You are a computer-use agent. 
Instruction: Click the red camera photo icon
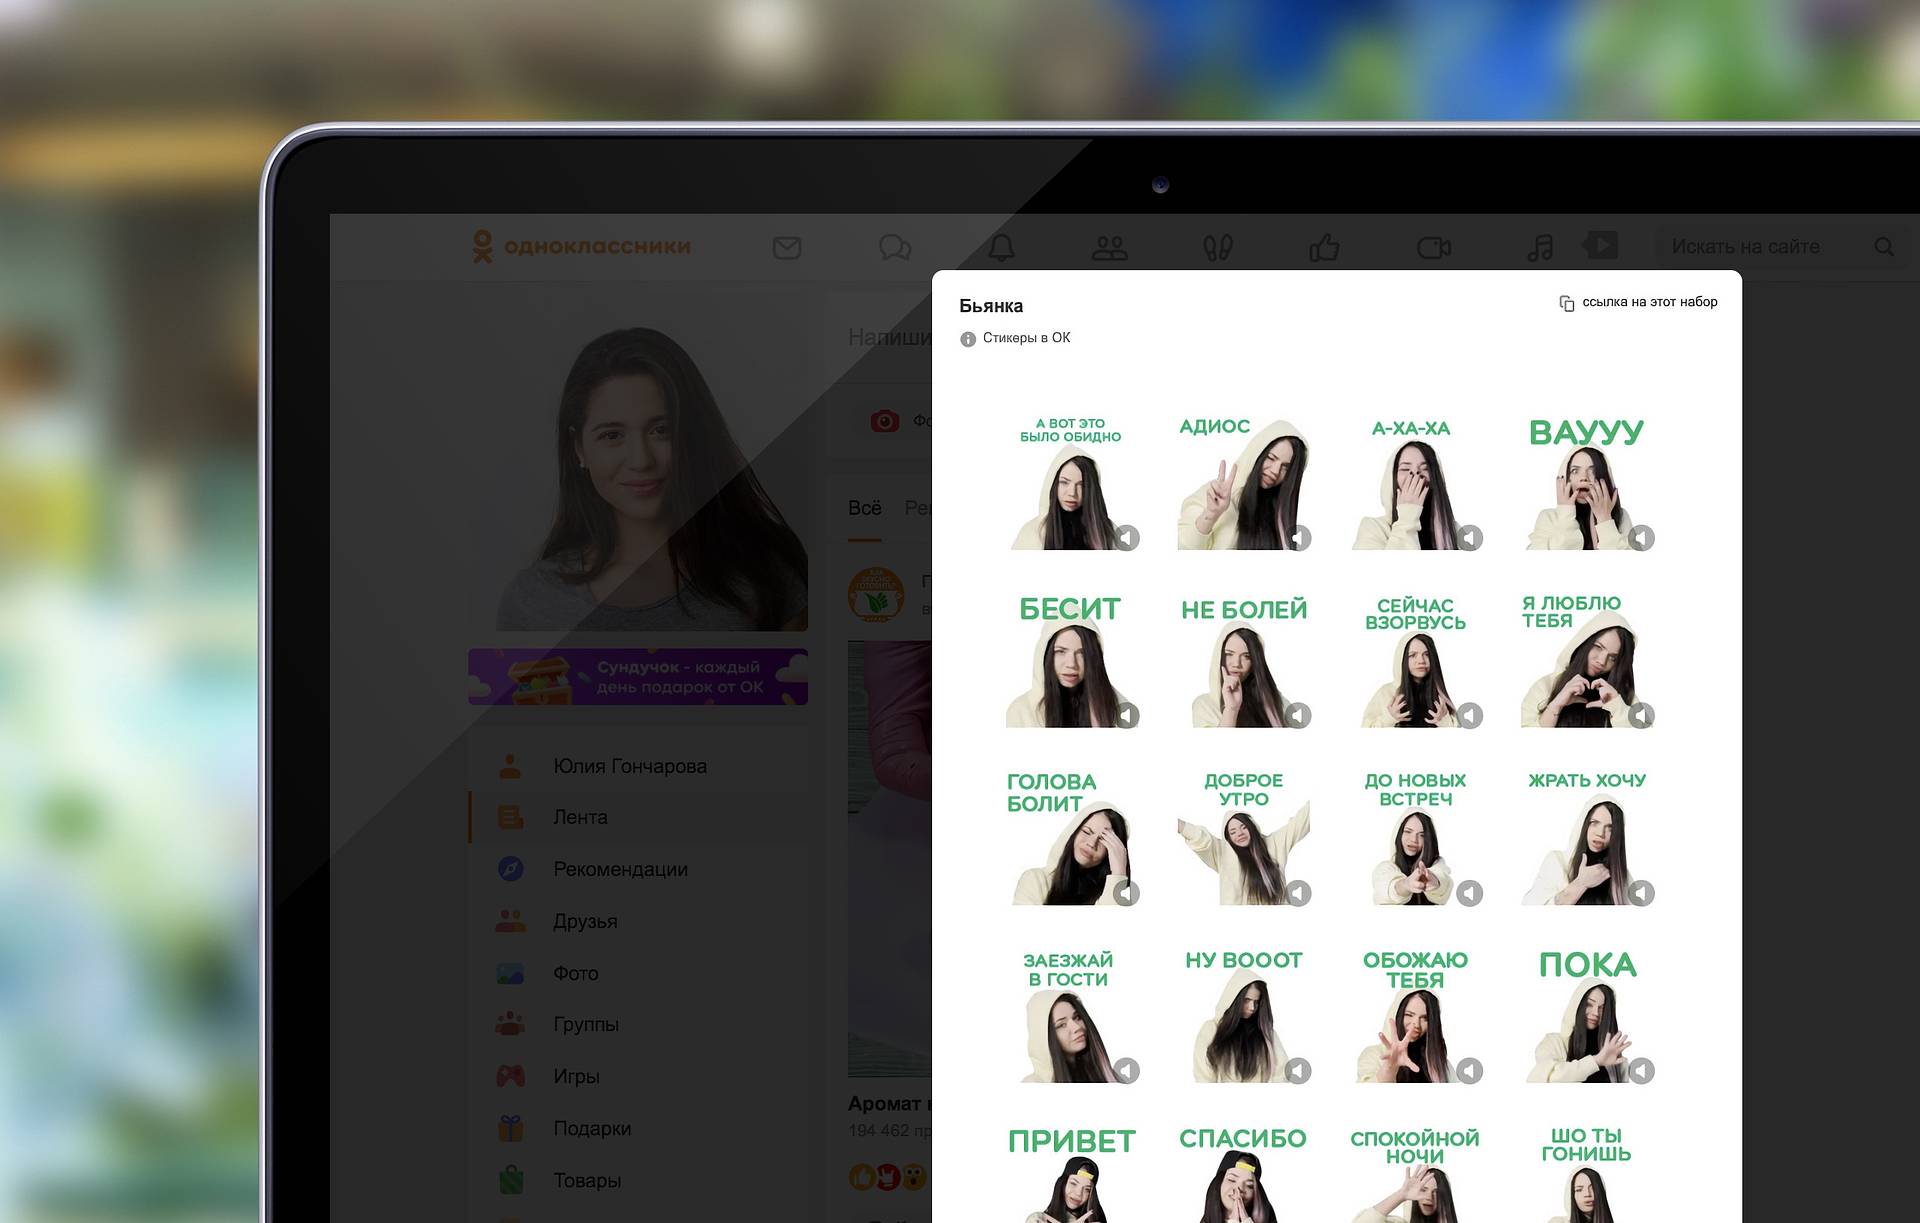tap(884, 421)
